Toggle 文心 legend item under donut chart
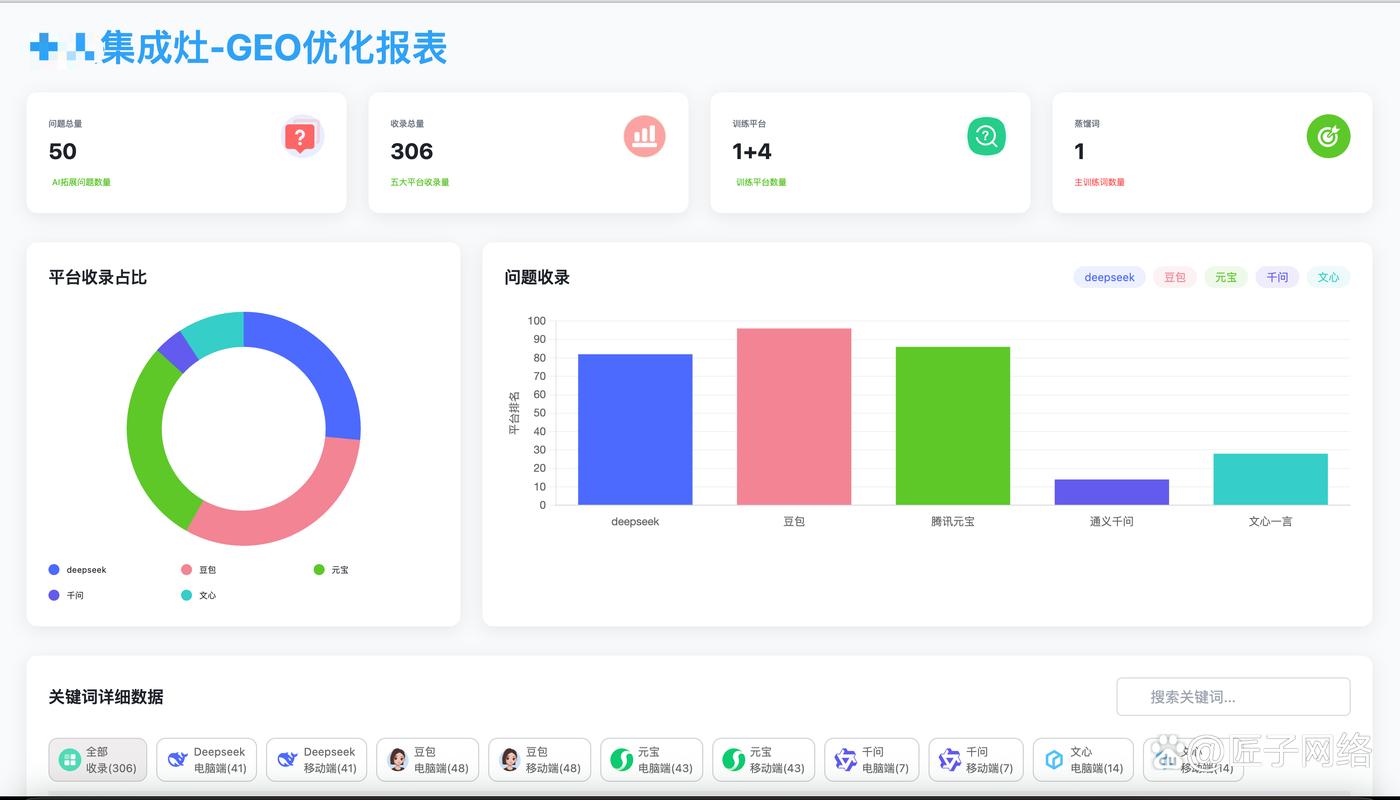The image size is (1400, 800). (198, 595)
